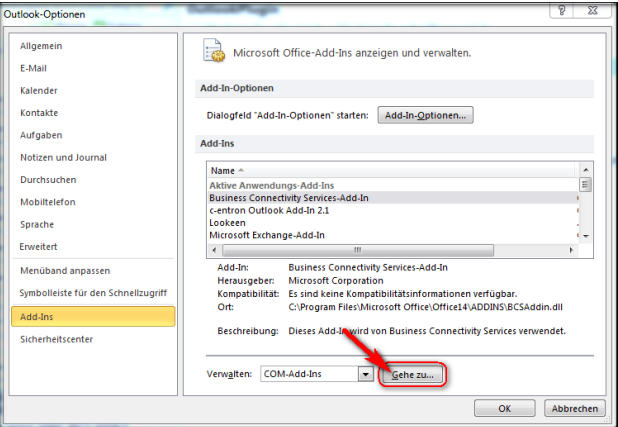This screenshot has width=618, height=427.
Task: Click the Add-Ins puzzle page icon
Action: (x=213, y=50)
